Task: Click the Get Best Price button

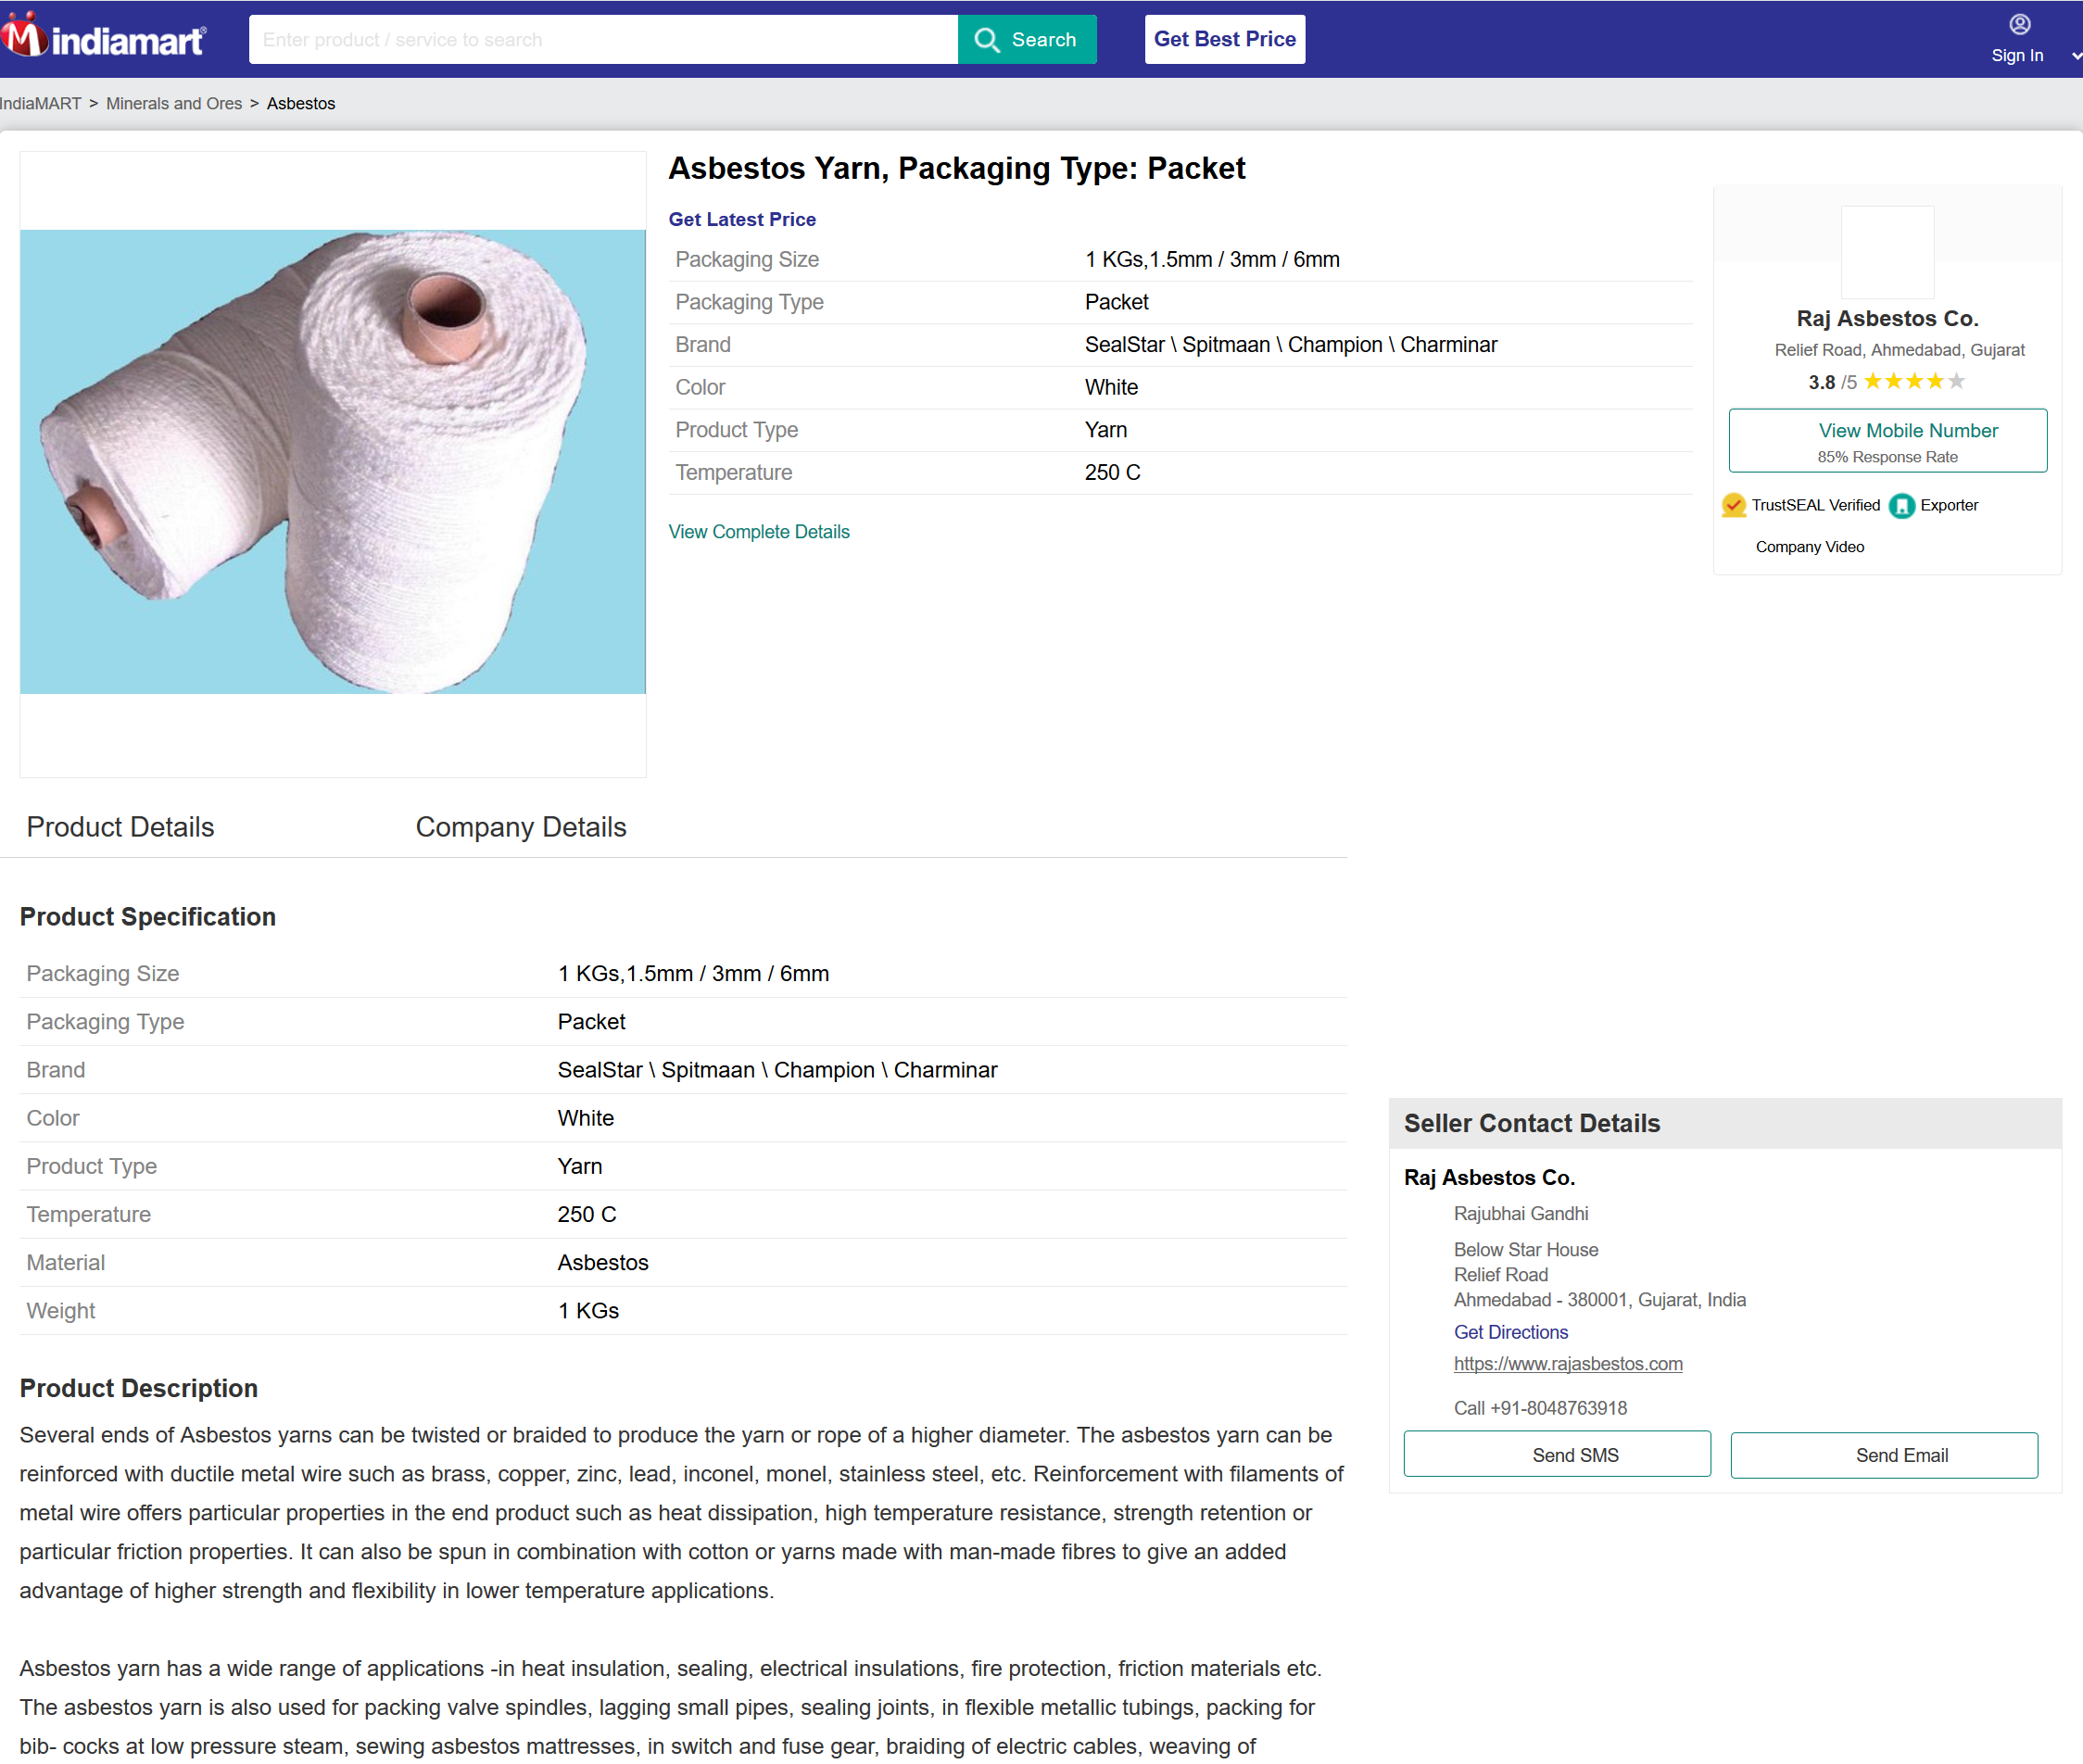Action: (x=1224, y=39)
